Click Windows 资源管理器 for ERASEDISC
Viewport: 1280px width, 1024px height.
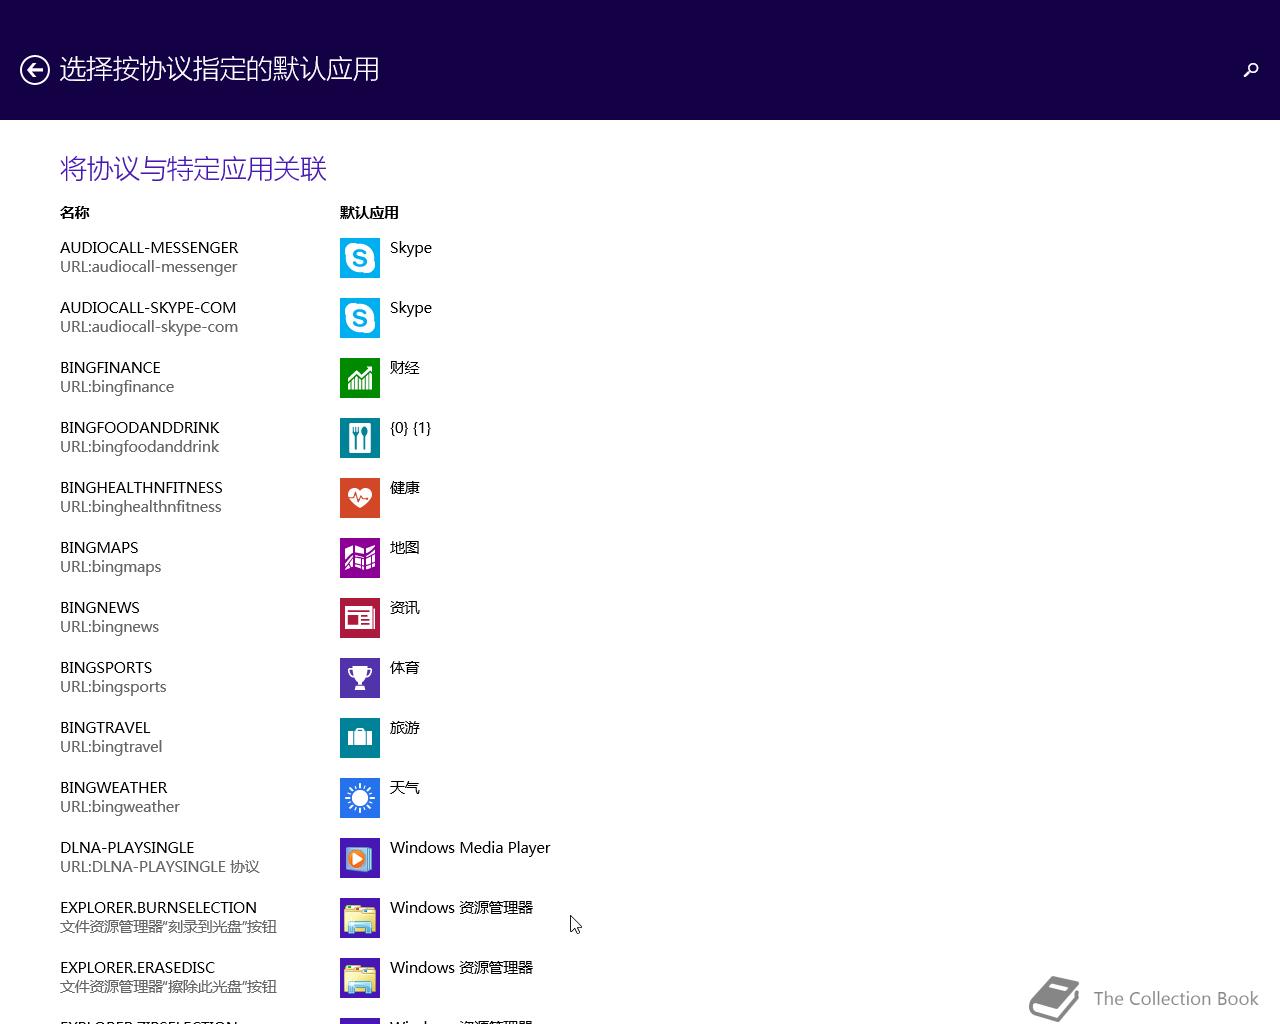pyautogui.click(x=461, y=968)
